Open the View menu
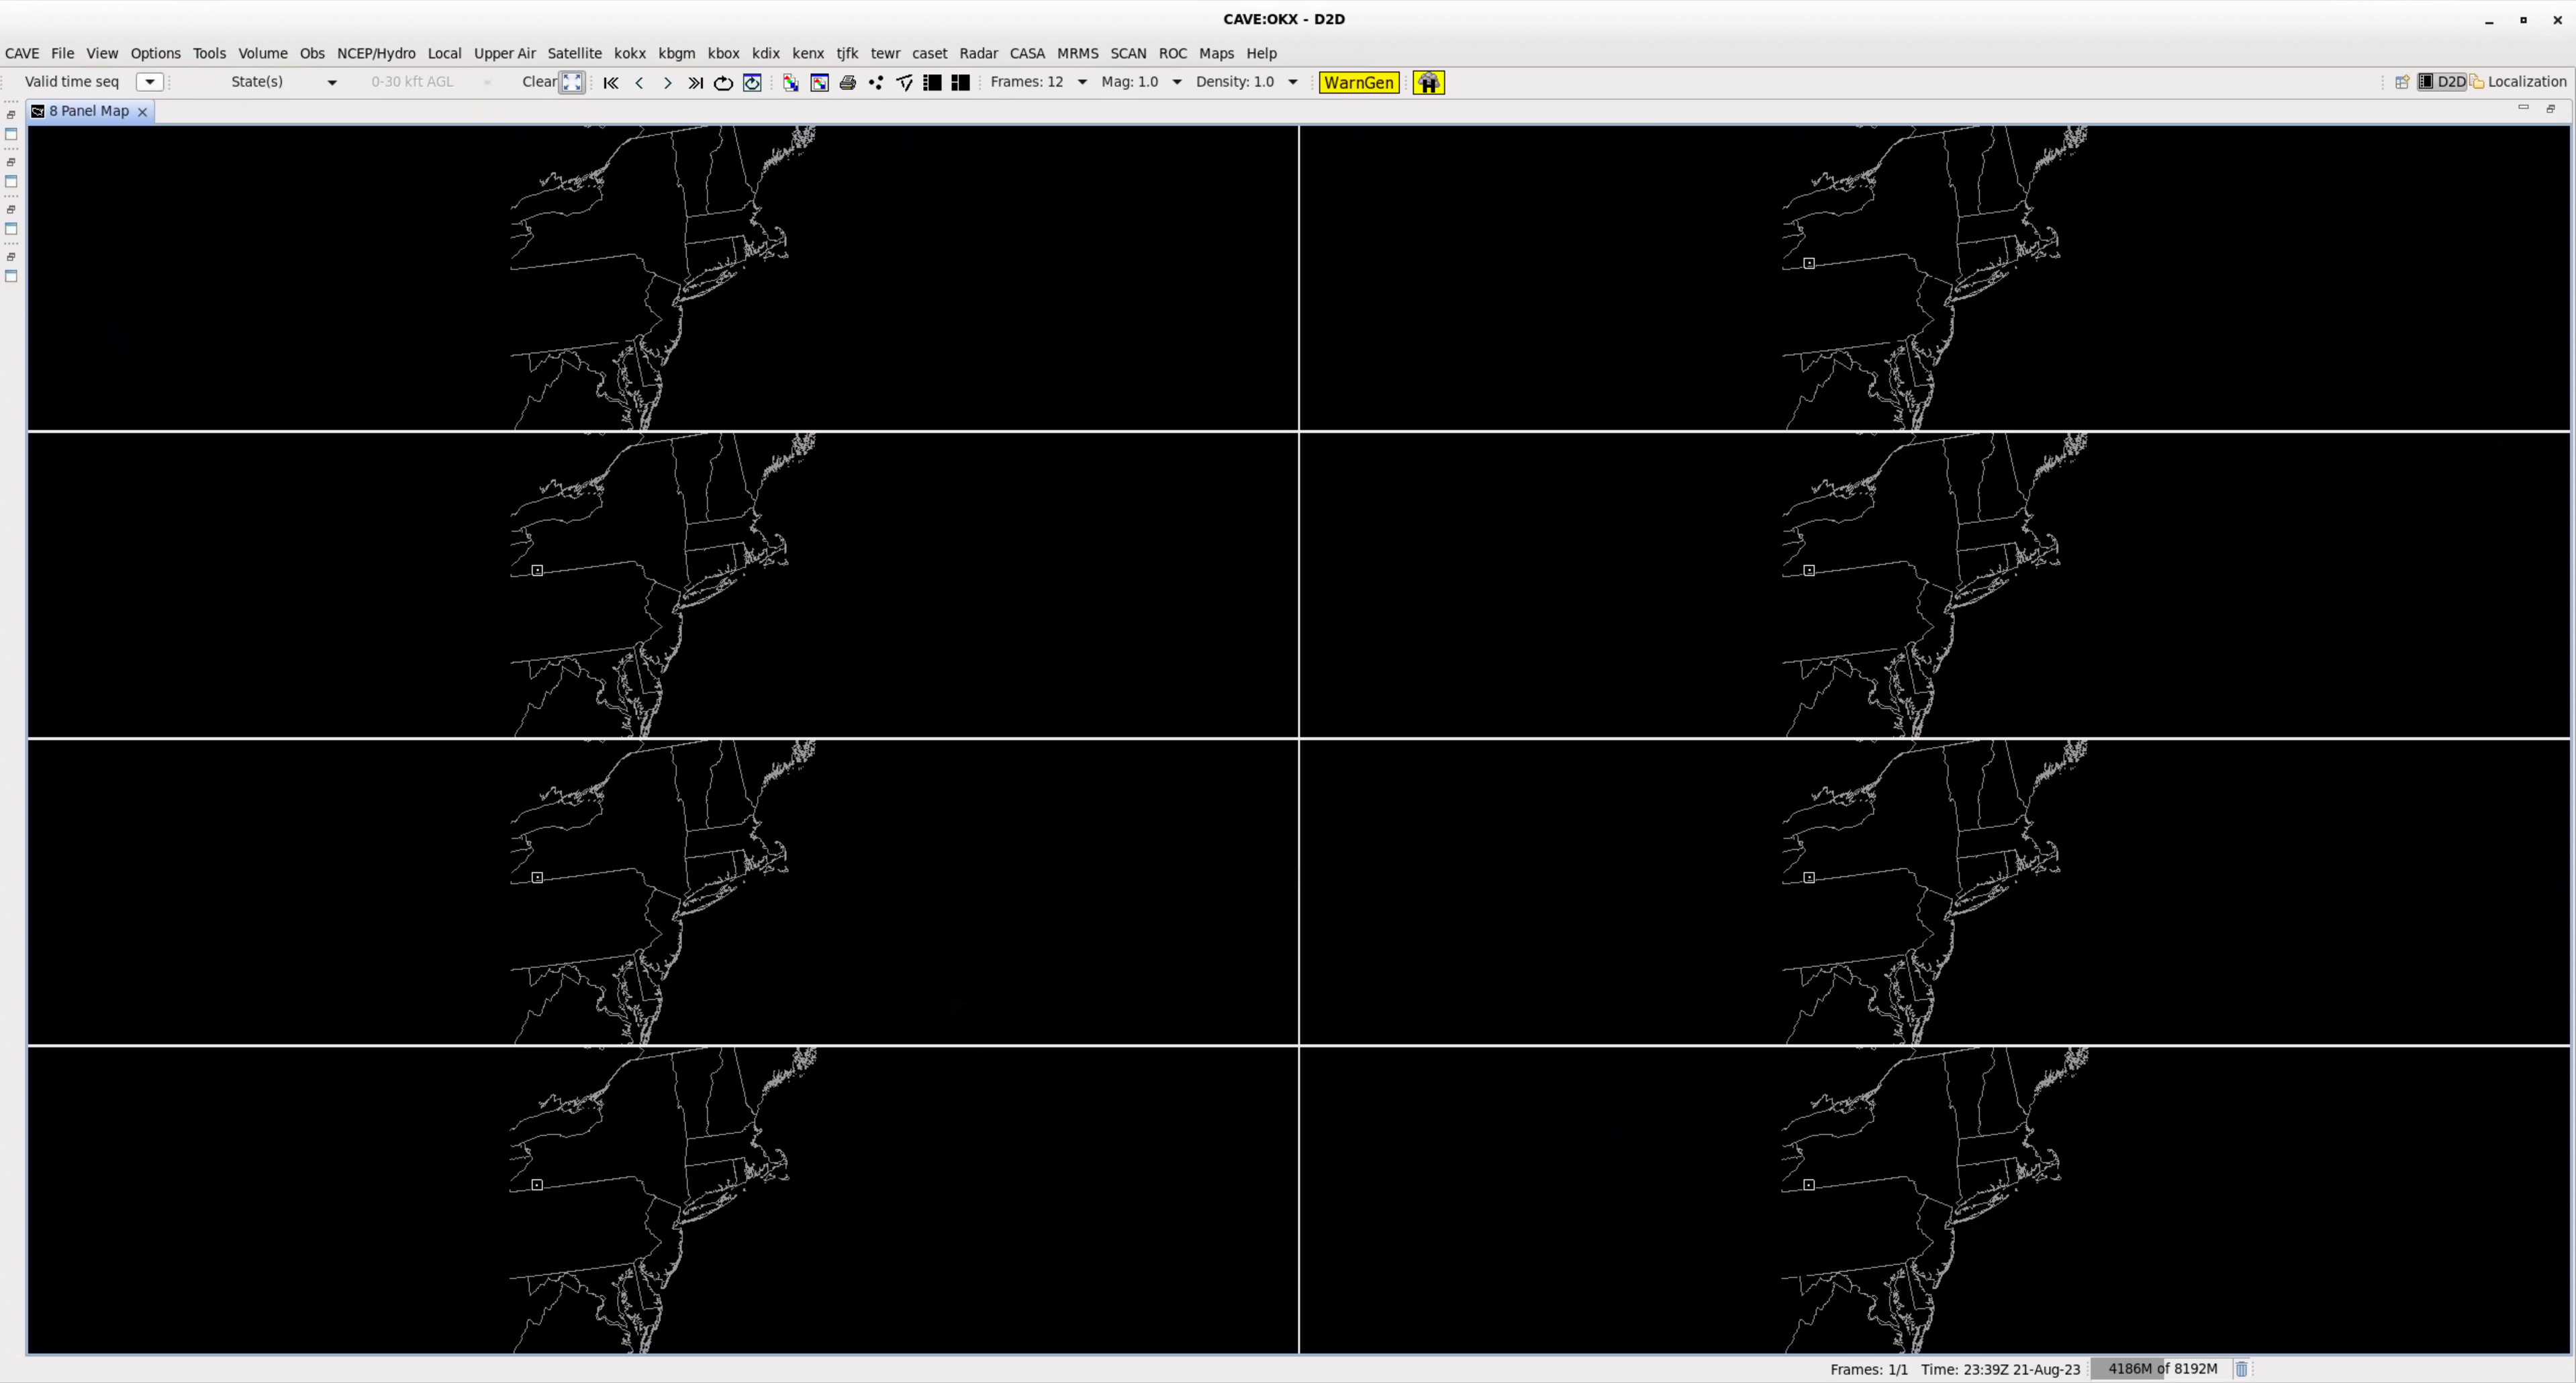Viewport: 2576px width, 1383px height. pos(102,53)
